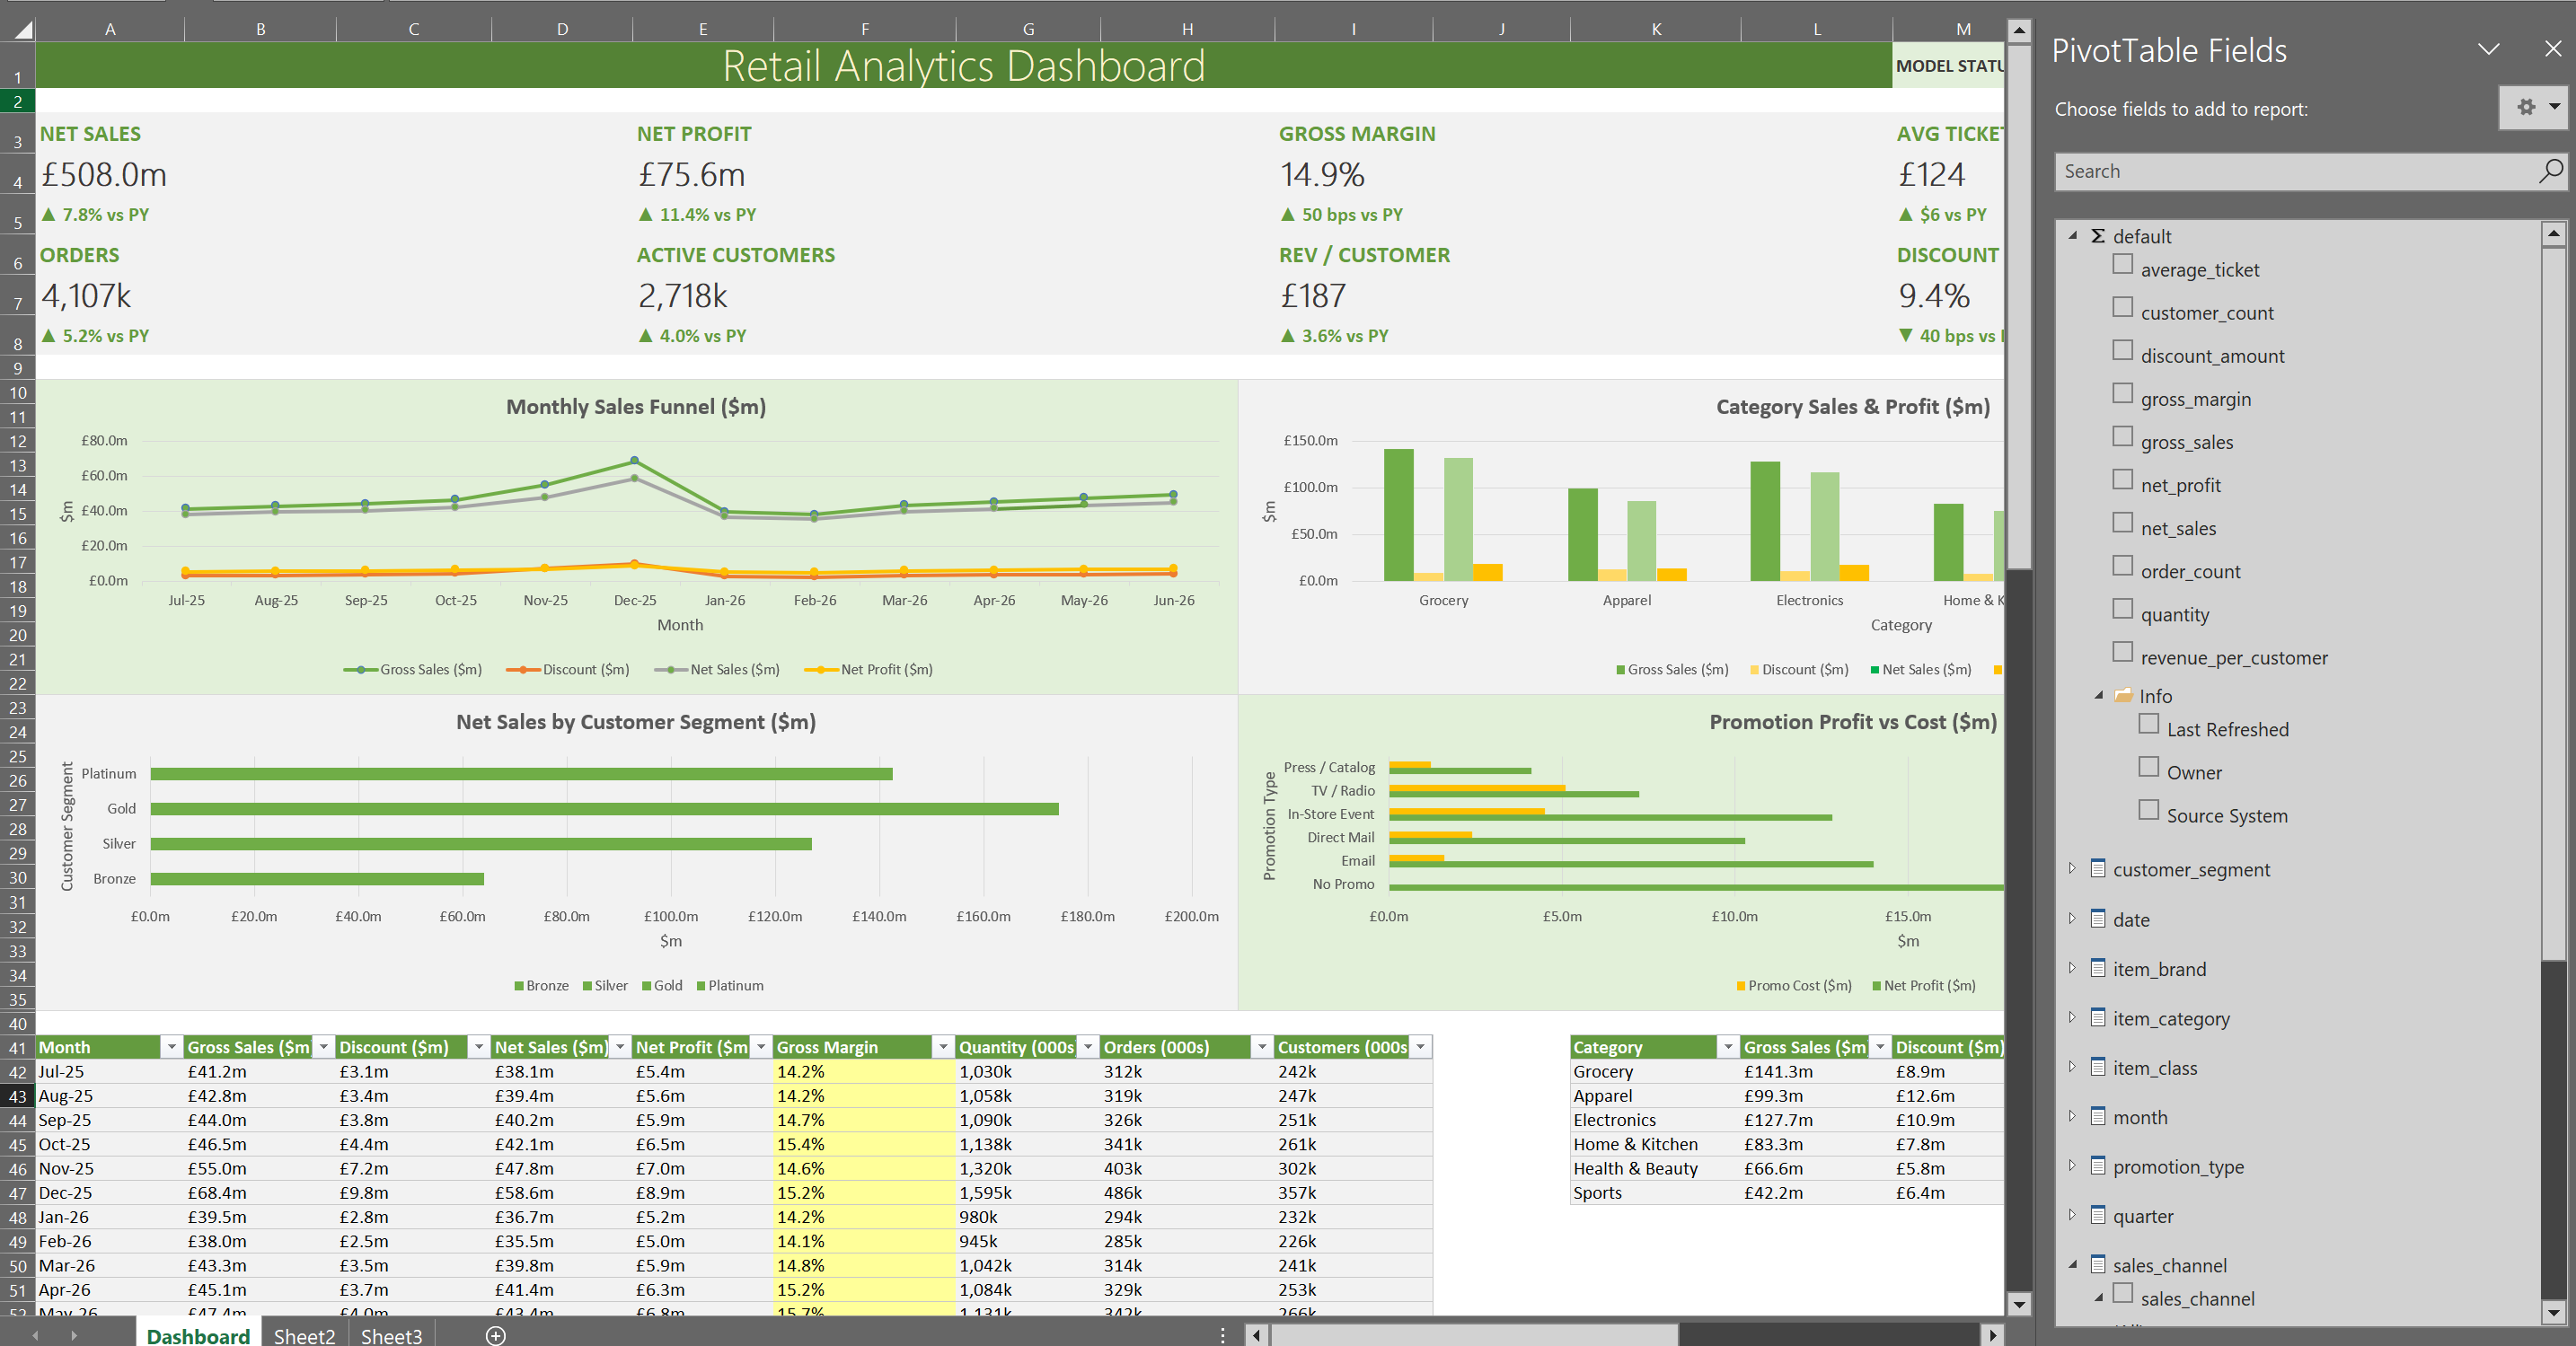Close the PivotTable Fields pane
Screen dimensions: 2576x1346
(2552, 49)
